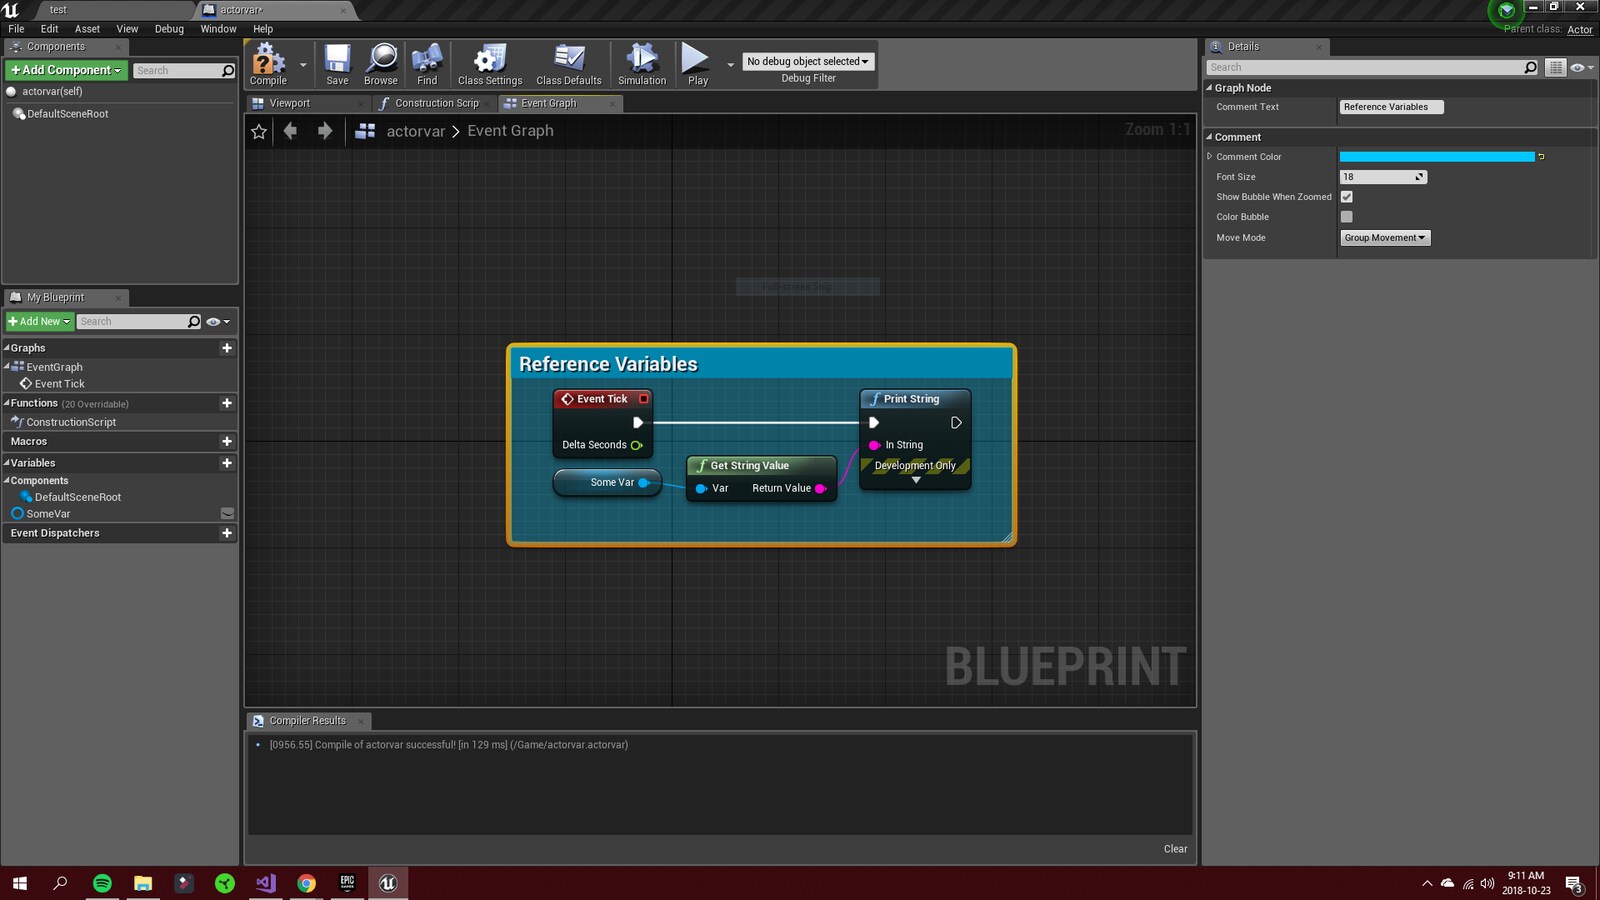Expand the Comment Color property

click(1209, 157)
